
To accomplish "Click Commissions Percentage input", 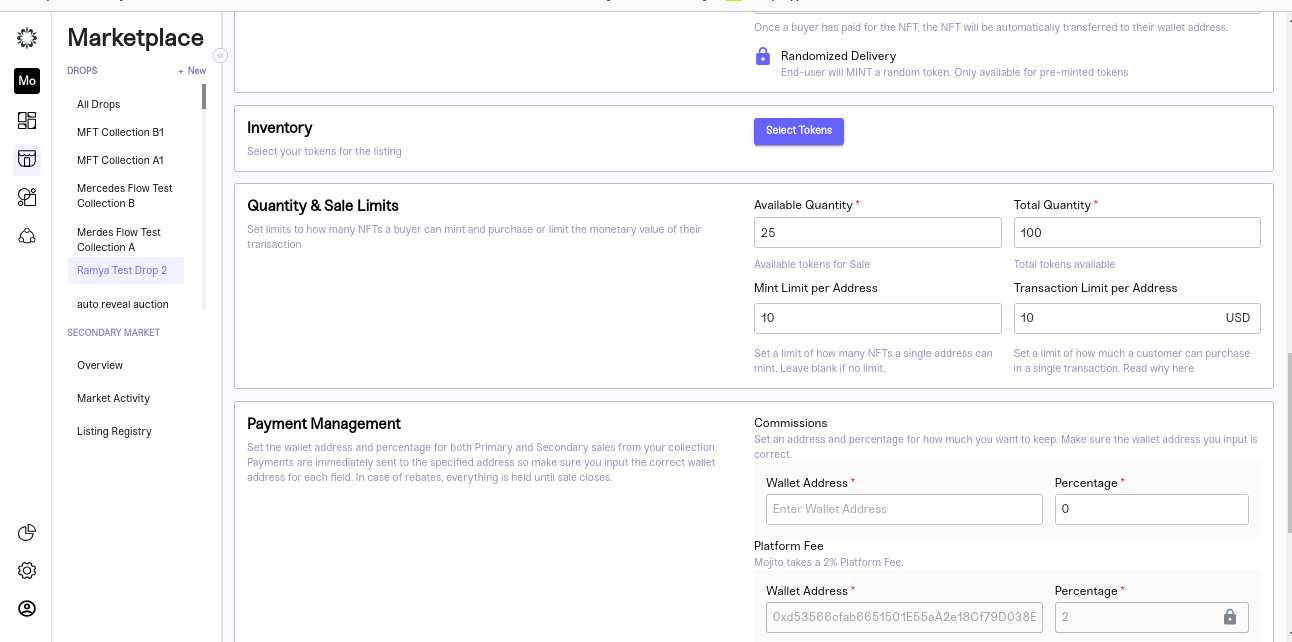I will point(1151,509).
